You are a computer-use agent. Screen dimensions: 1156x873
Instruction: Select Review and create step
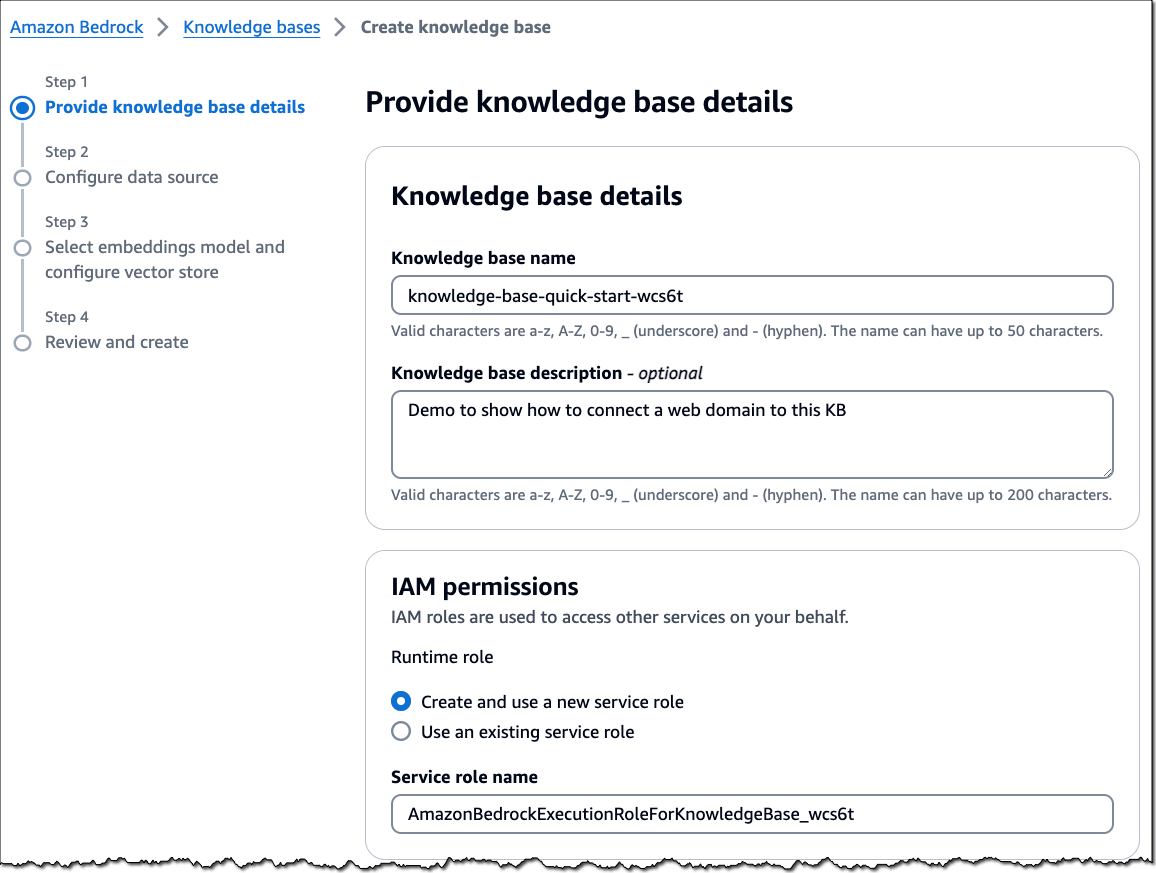[x=116, y=342]
